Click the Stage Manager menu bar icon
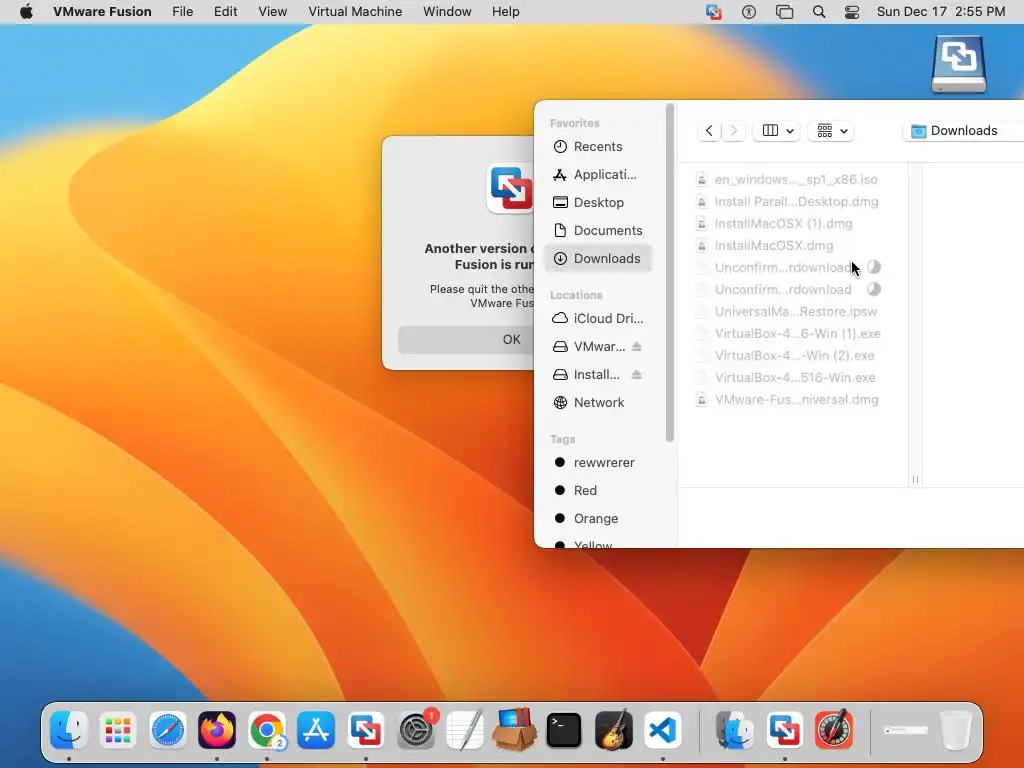Viewport: 1024px width, 768px height. click(x=784, y=12)
